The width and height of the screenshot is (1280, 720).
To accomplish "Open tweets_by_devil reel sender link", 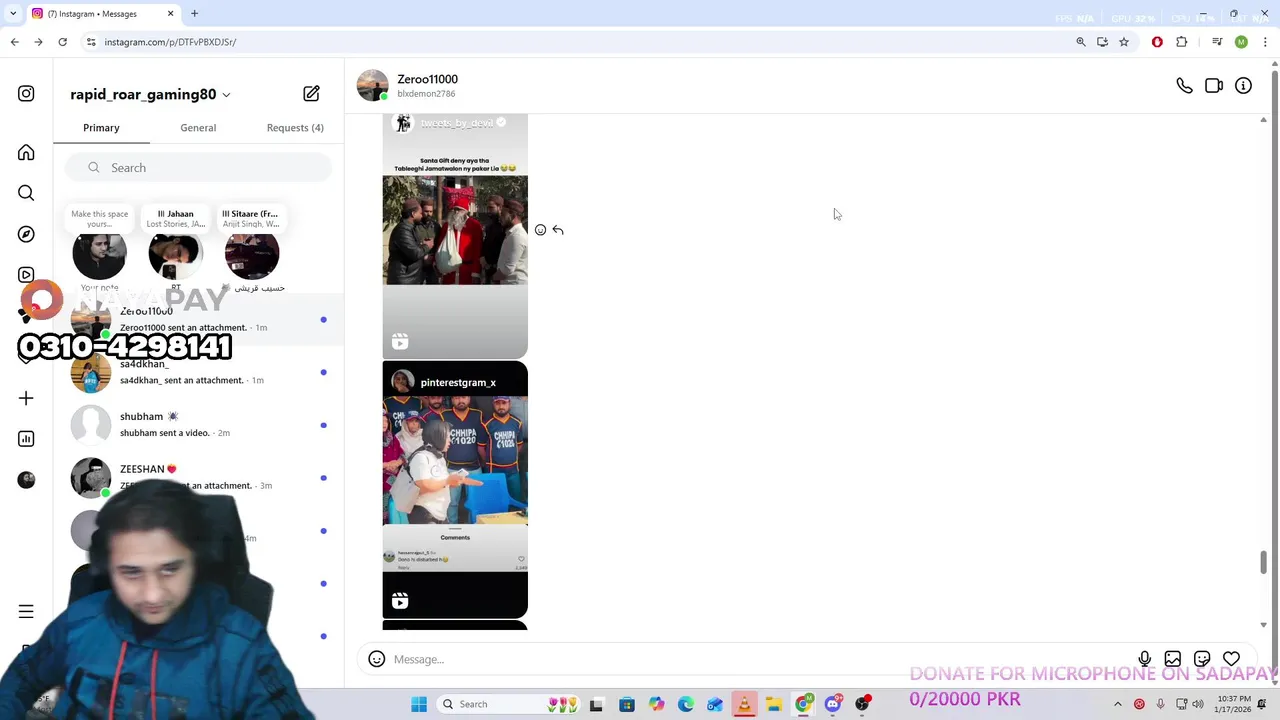I will [457, 123].
